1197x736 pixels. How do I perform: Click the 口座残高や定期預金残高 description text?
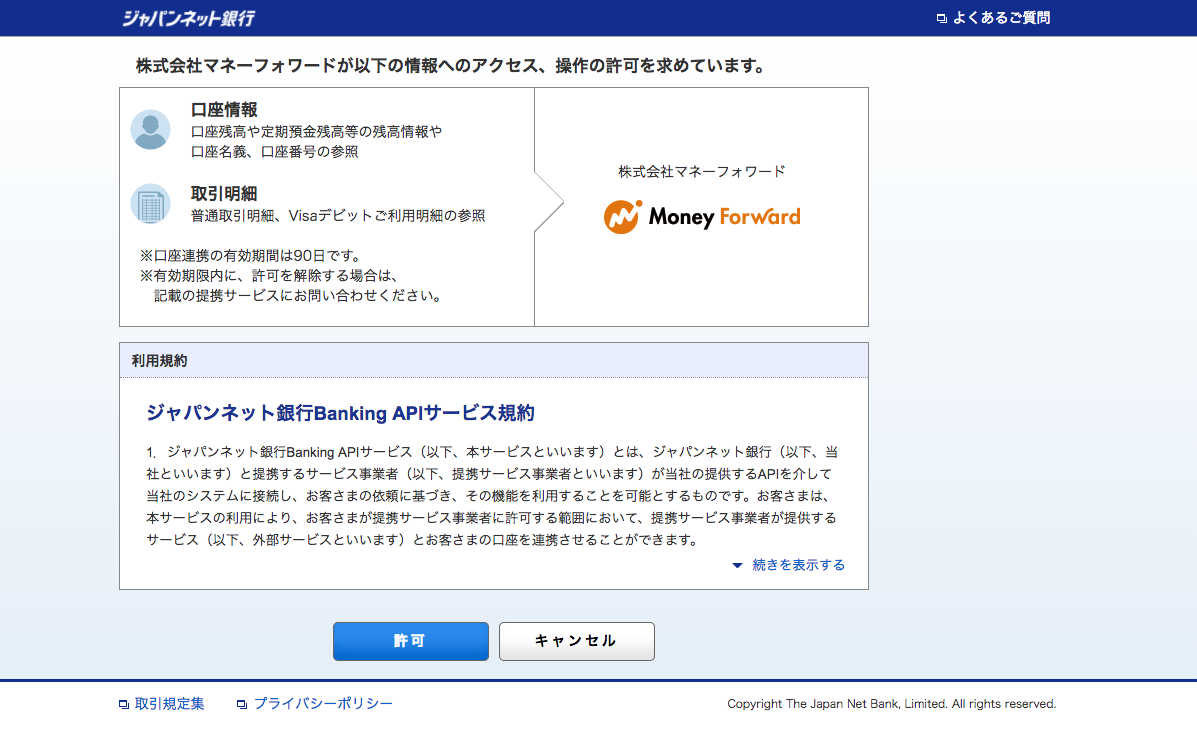tap(316, 142)
